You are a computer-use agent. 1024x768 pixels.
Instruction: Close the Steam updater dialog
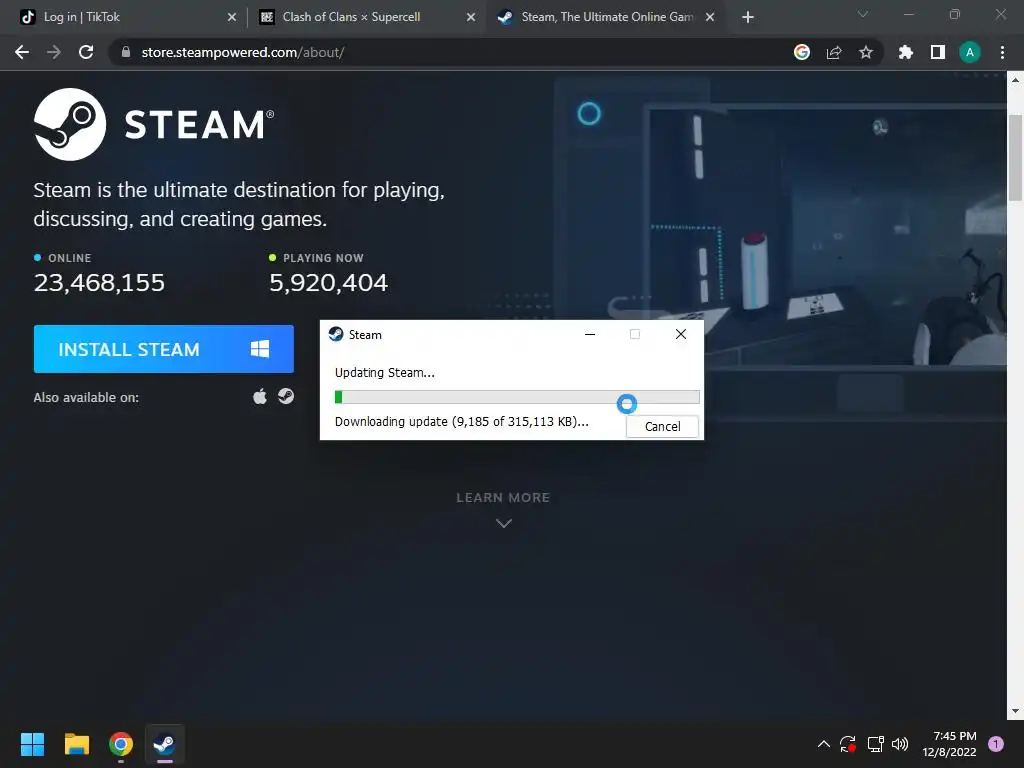(x=680, y=334)
